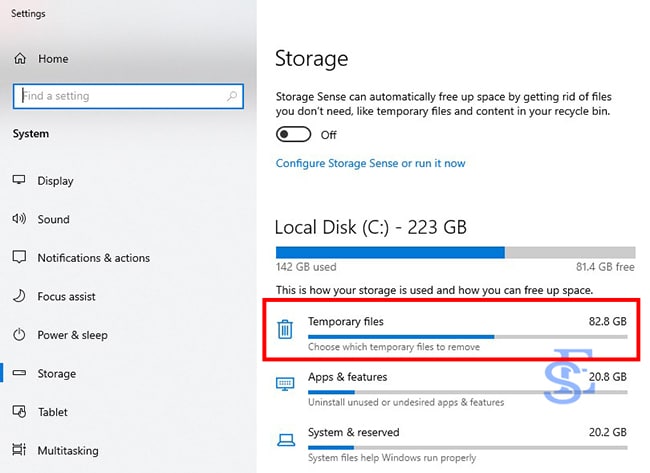Toggle Storage Sense switch on
The height and width of the screenshot is (473, 650).
[293, 135]
